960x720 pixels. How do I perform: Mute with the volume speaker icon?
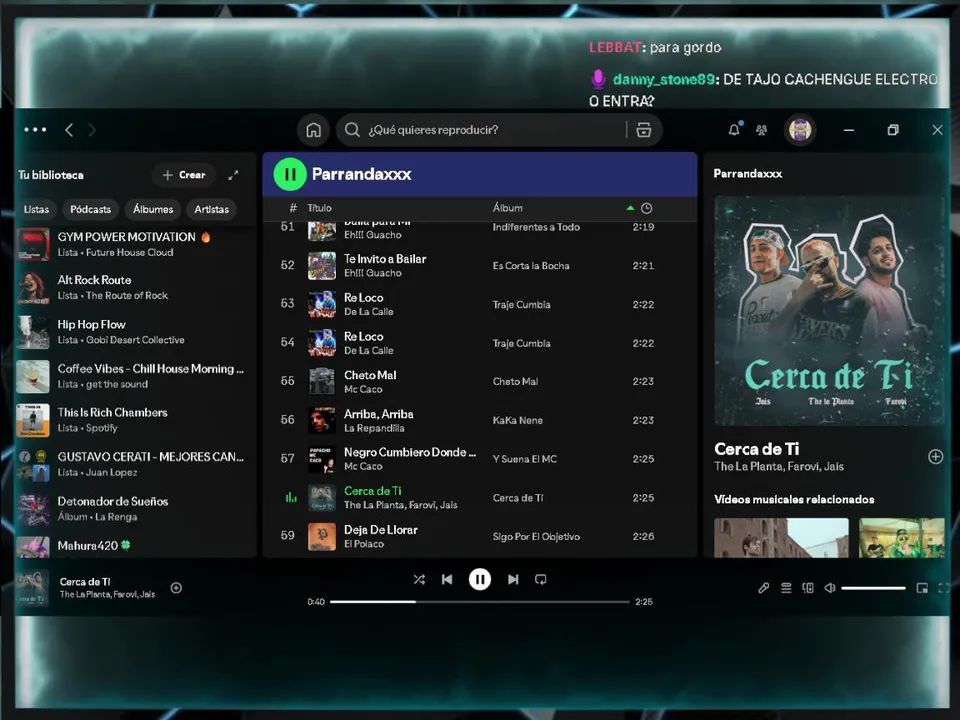point(830,588)
